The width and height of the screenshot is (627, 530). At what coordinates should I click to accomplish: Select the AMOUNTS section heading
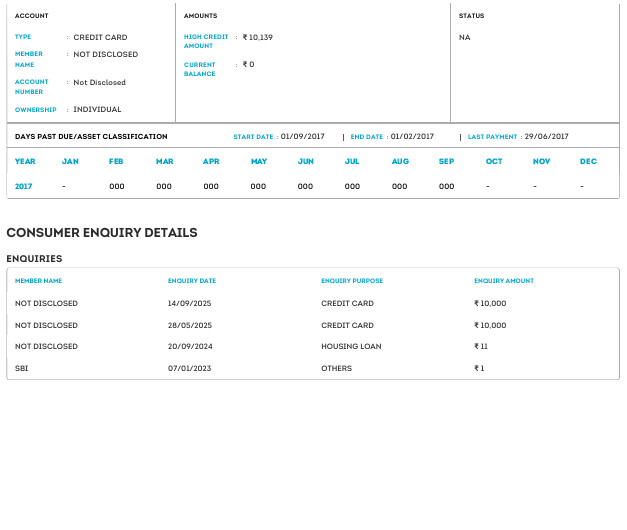201,16
